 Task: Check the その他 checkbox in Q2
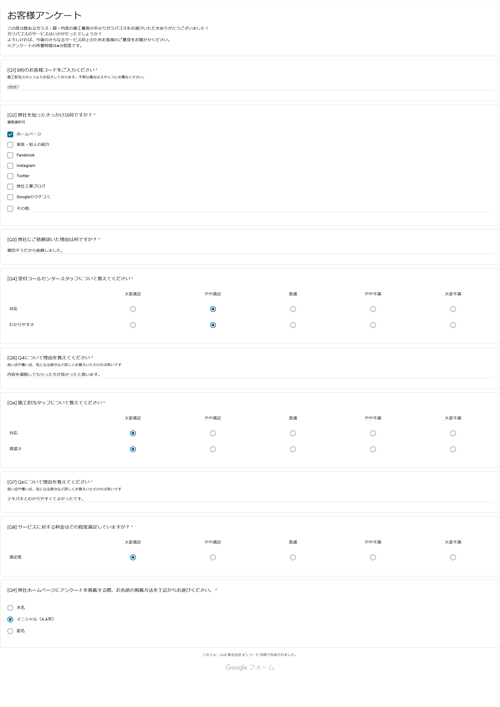click(x=10, y=209)
